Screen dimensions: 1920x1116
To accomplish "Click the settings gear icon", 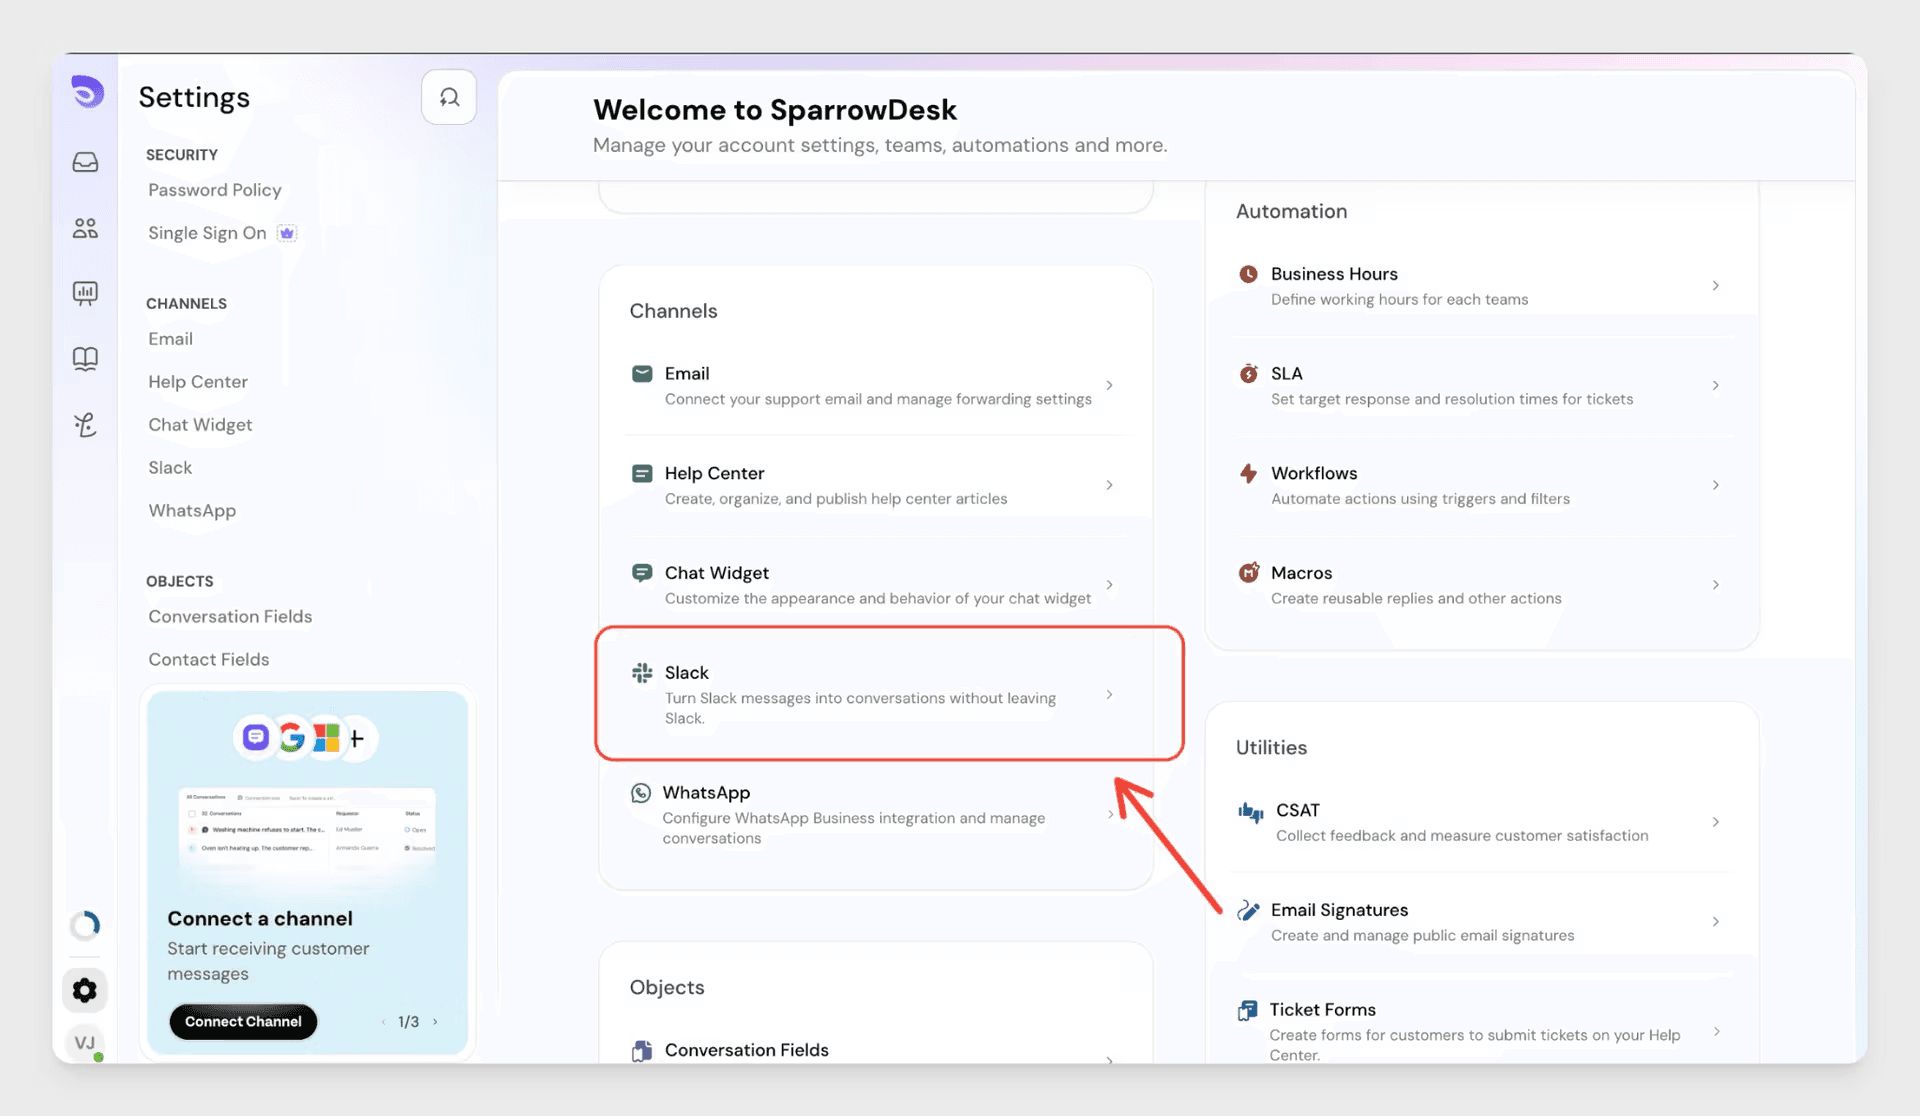I will coord(85,990).
